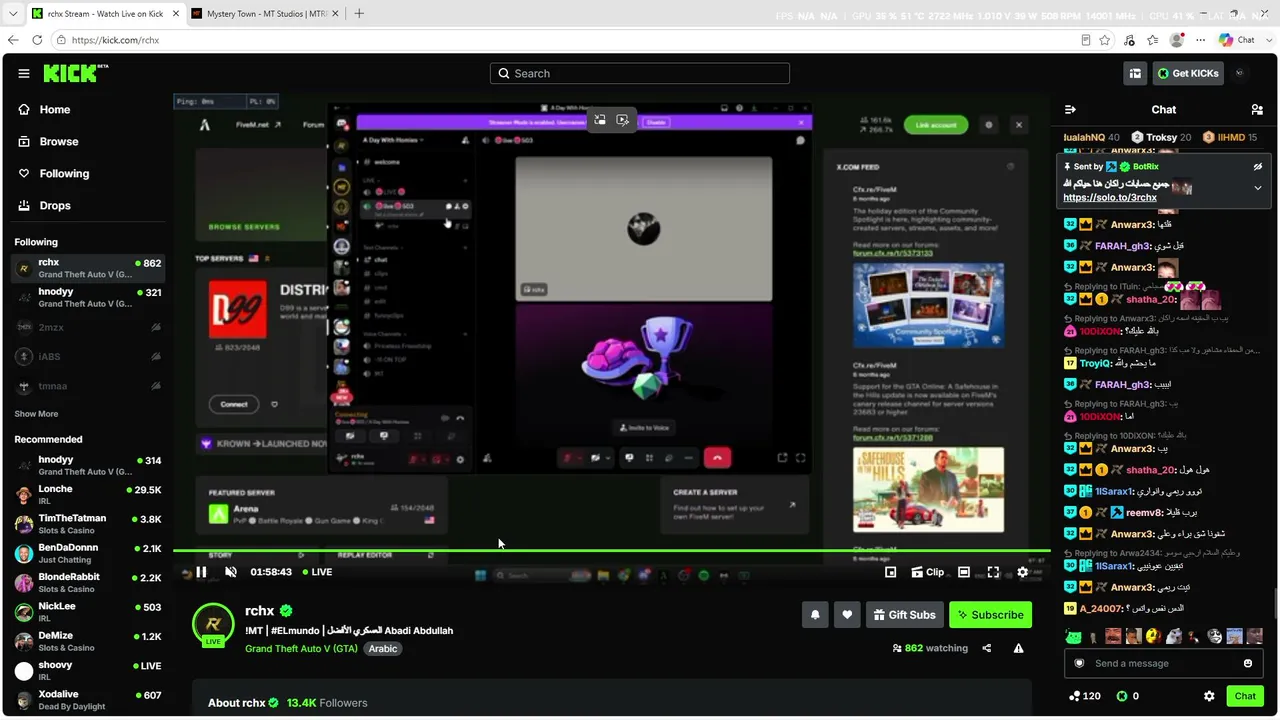The height and width of the screenshot is (720, 1280).
Task: Open the shop icon beside Get KICKs
Action: click(x=1135, y=73)
